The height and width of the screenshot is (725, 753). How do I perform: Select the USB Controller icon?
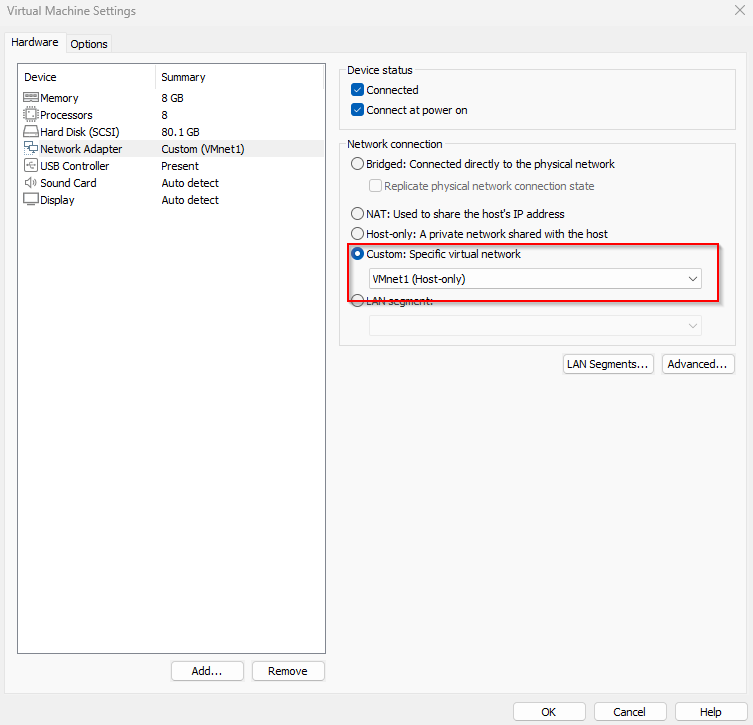[30, 166]
